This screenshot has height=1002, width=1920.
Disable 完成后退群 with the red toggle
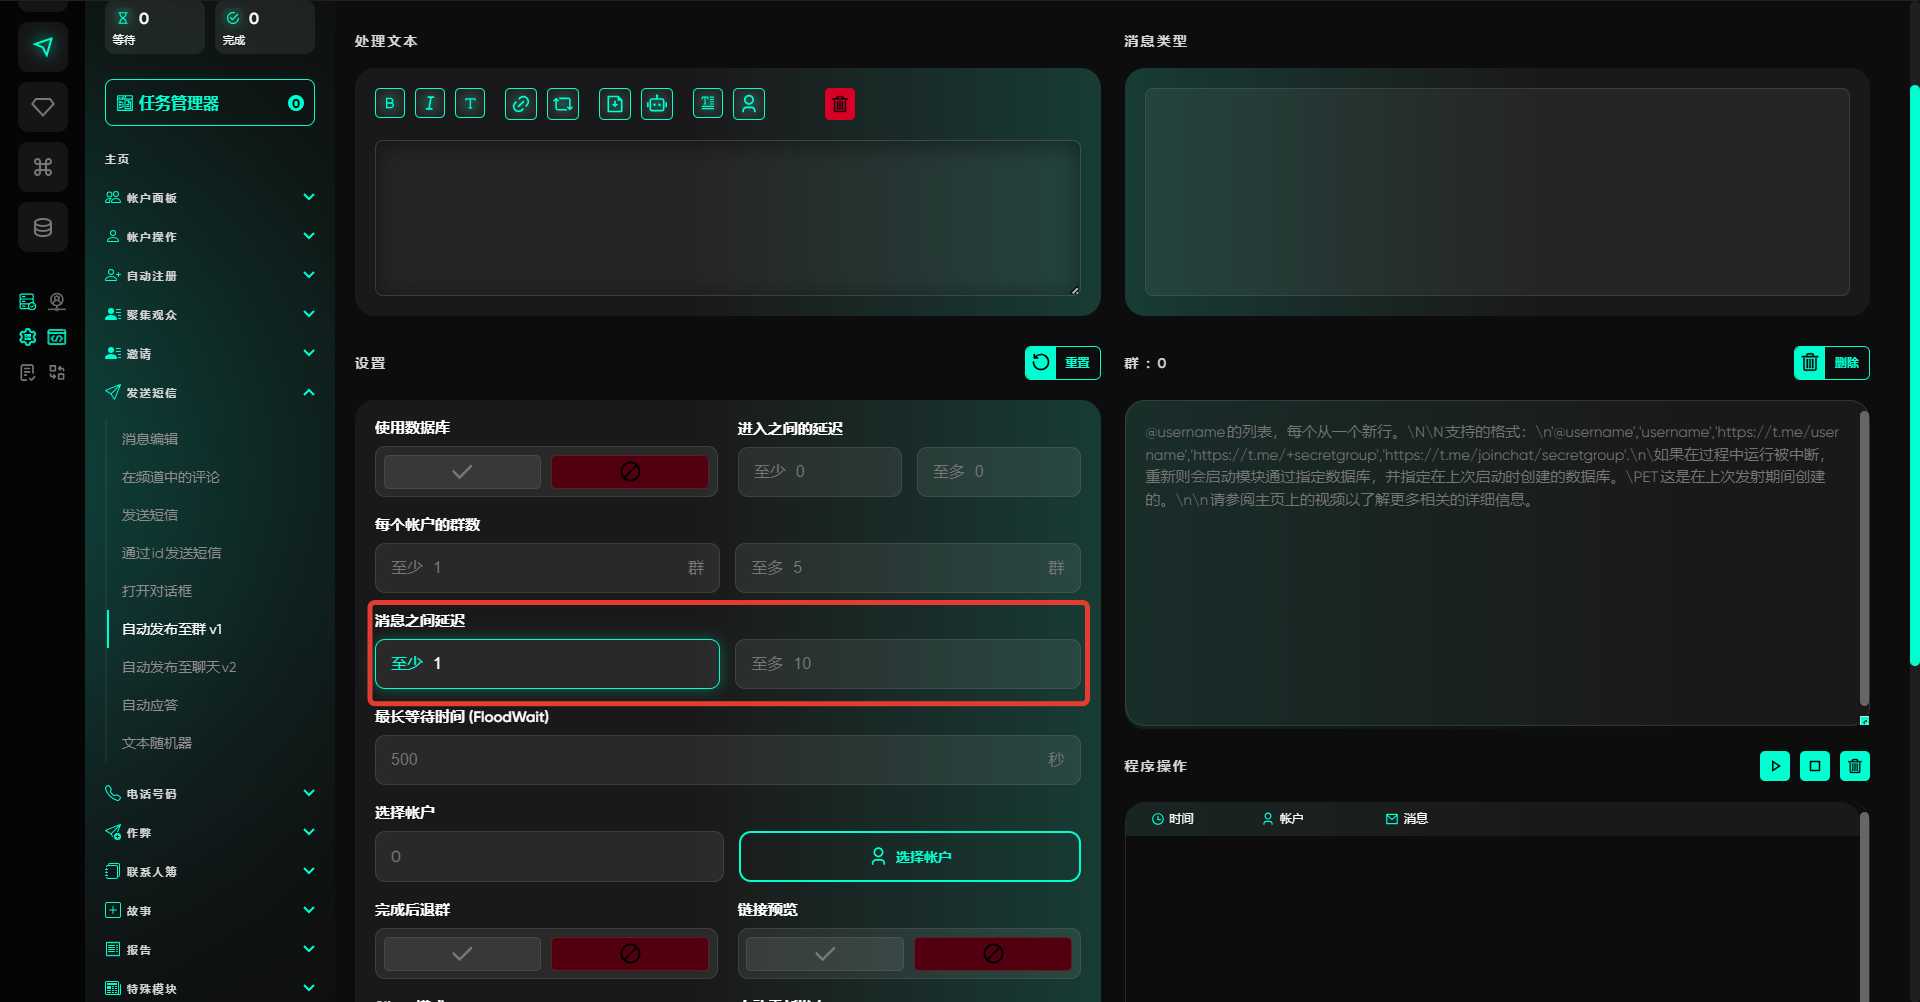coord(630,954)
